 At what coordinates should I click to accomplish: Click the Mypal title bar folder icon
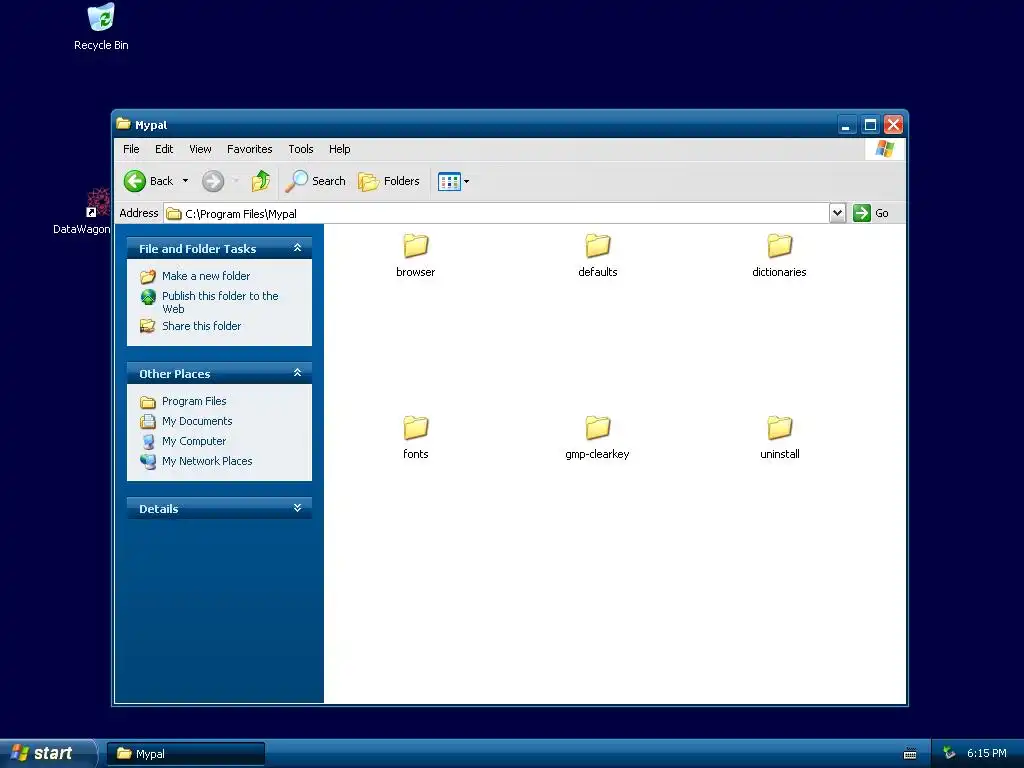coord(123,124)
